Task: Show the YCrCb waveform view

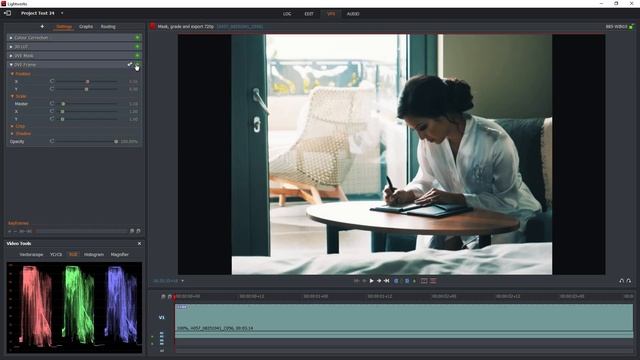Action: 56,254
